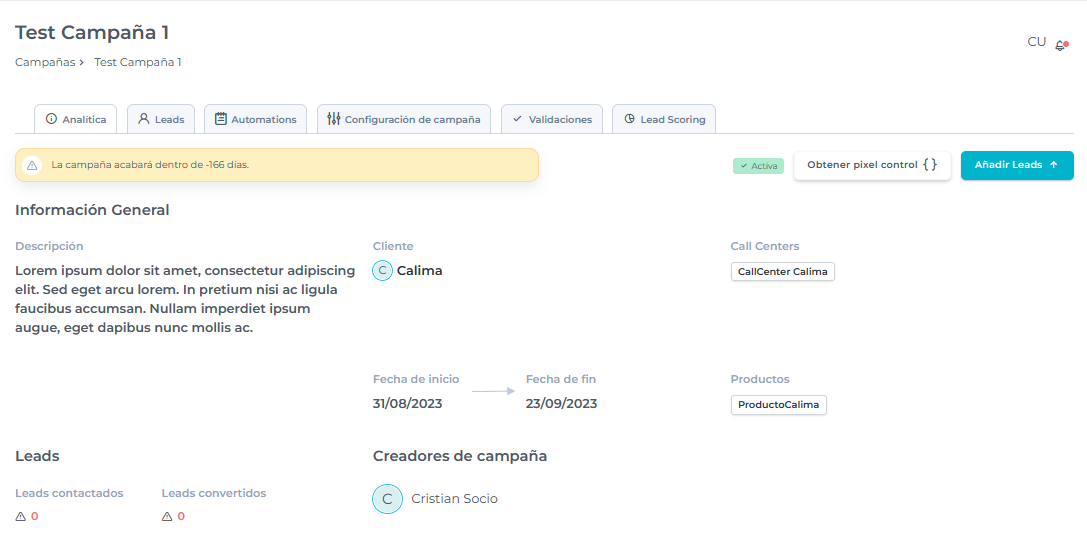This screenshot has height=546, width=1087.
Task: Navigate to Campañas breadcrumb link
Action: (x=44, y=62)
